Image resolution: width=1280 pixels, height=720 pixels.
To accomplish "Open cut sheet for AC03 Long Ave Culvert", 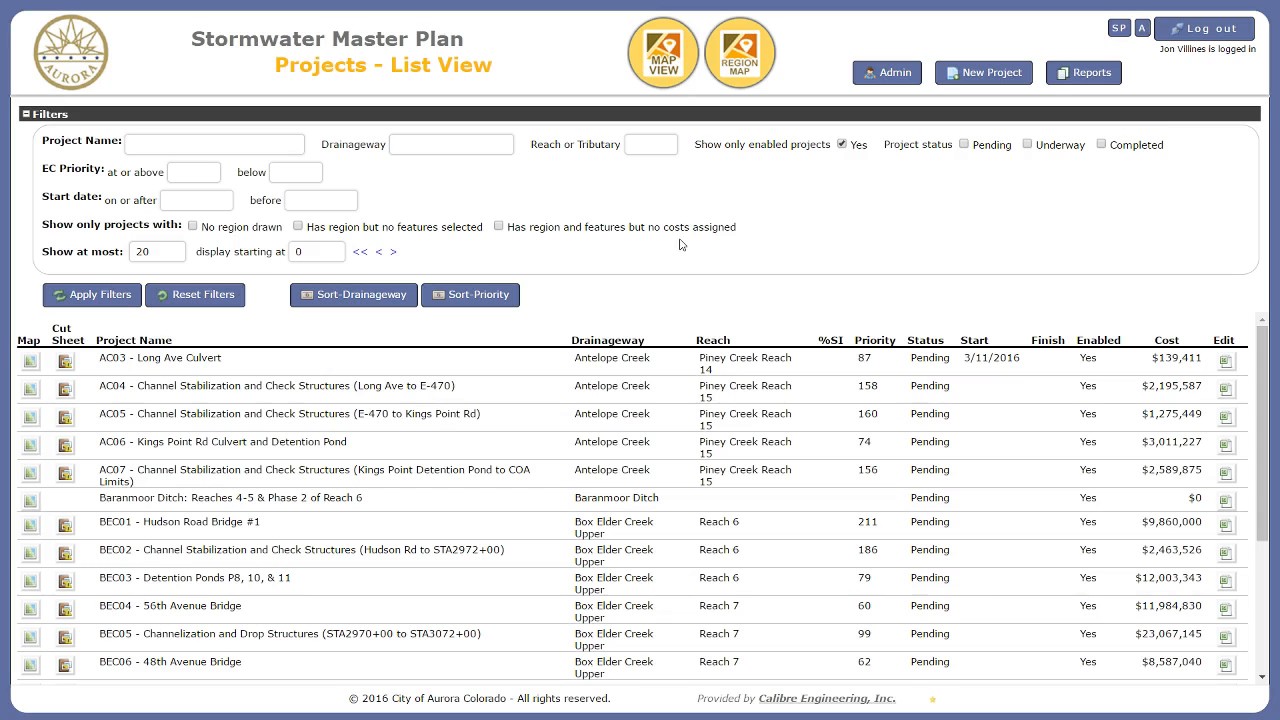I will tap(65, 361).
